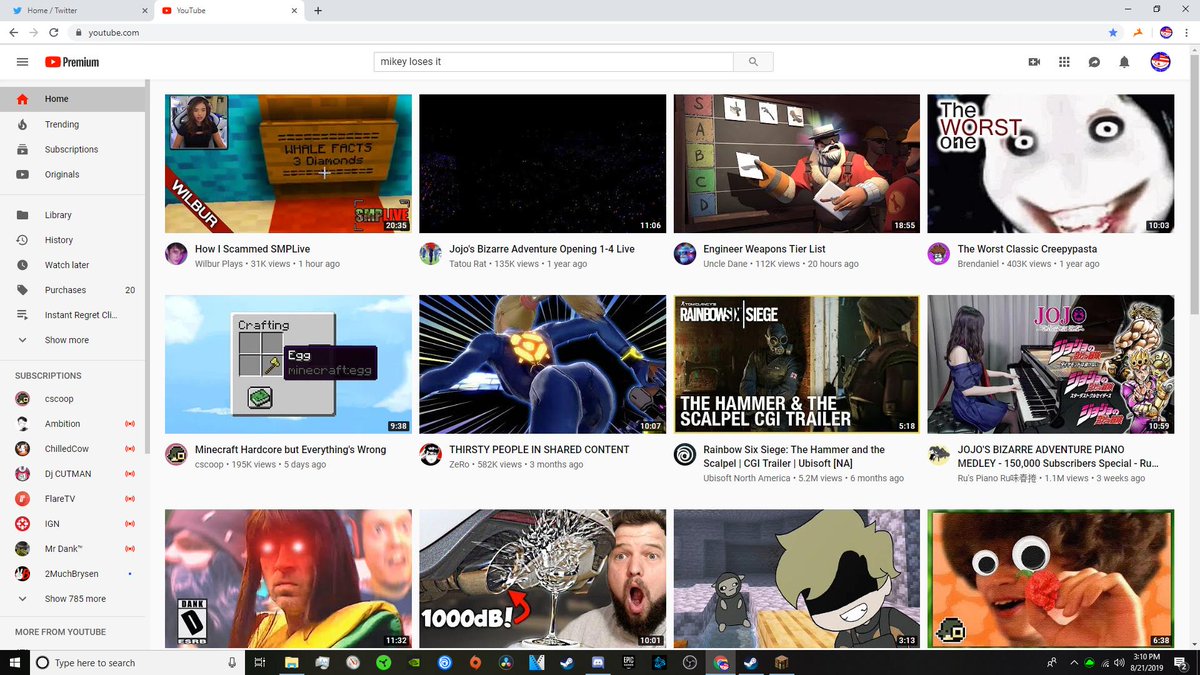Click the browser back arrow
This screenshot has width=1200, height=675.
(13, 32)
